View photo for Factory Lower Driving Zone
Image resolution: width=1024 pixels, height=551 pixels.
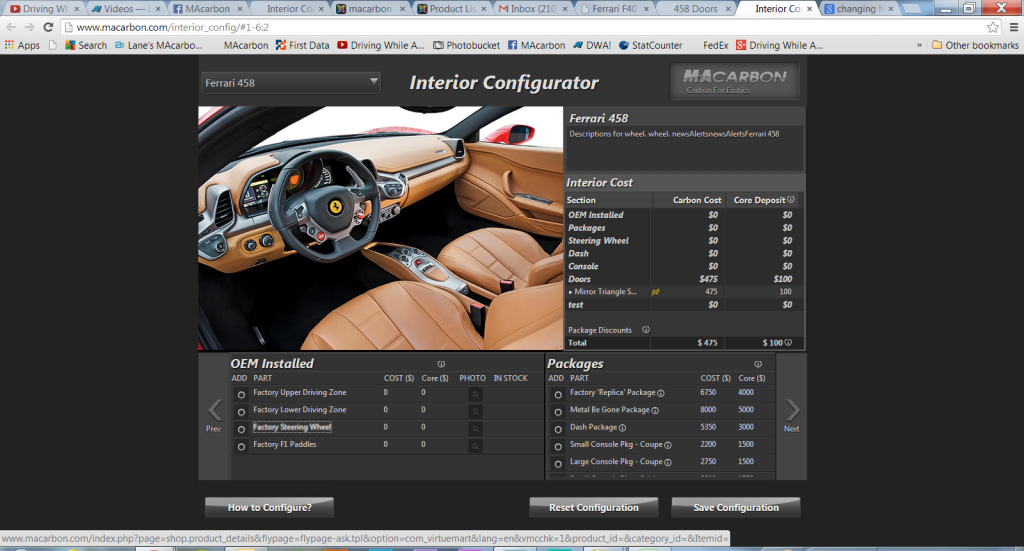click(x=475, y=411)
